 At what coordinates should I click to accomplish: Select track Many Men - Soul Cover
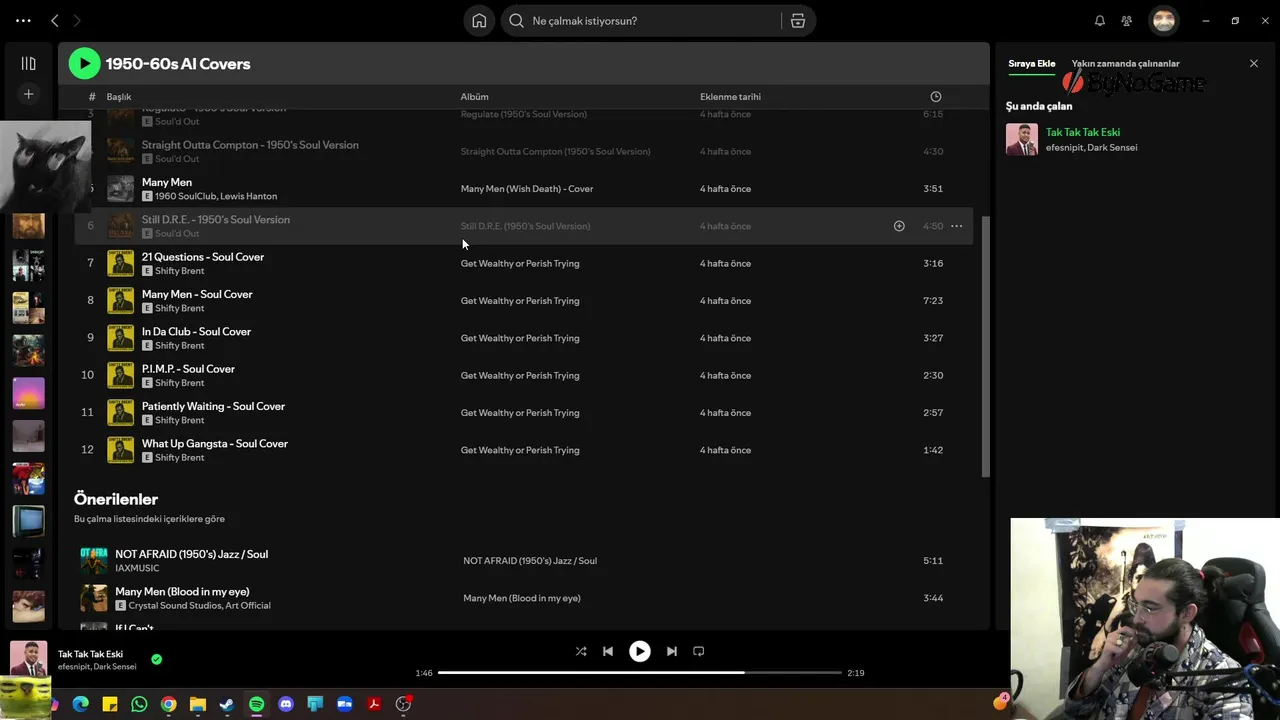tap(197, 294)
